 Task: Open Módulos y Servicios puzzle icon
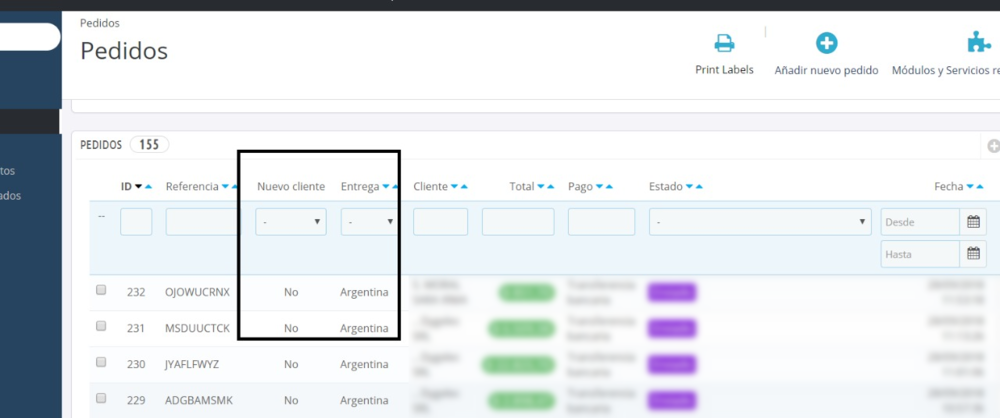[979, 43]
